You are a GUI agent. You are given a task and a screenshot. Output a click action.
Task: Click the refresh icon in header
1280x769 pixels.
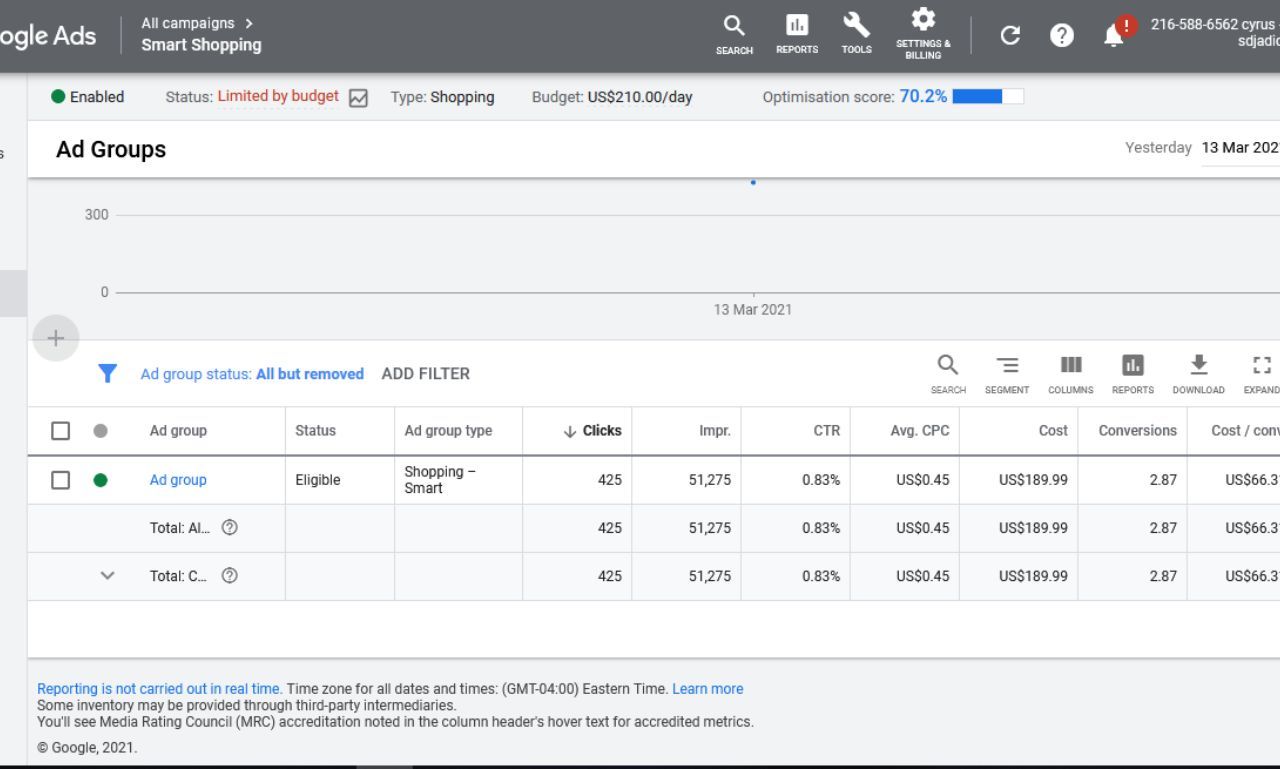[x=1010, y=36]
